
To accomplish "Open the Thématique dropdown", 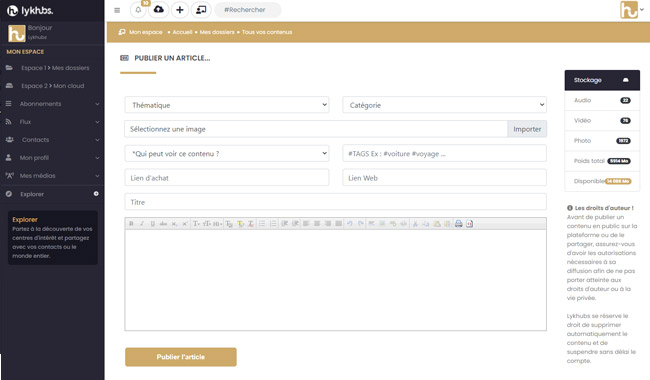I will (x=227, y=105).
